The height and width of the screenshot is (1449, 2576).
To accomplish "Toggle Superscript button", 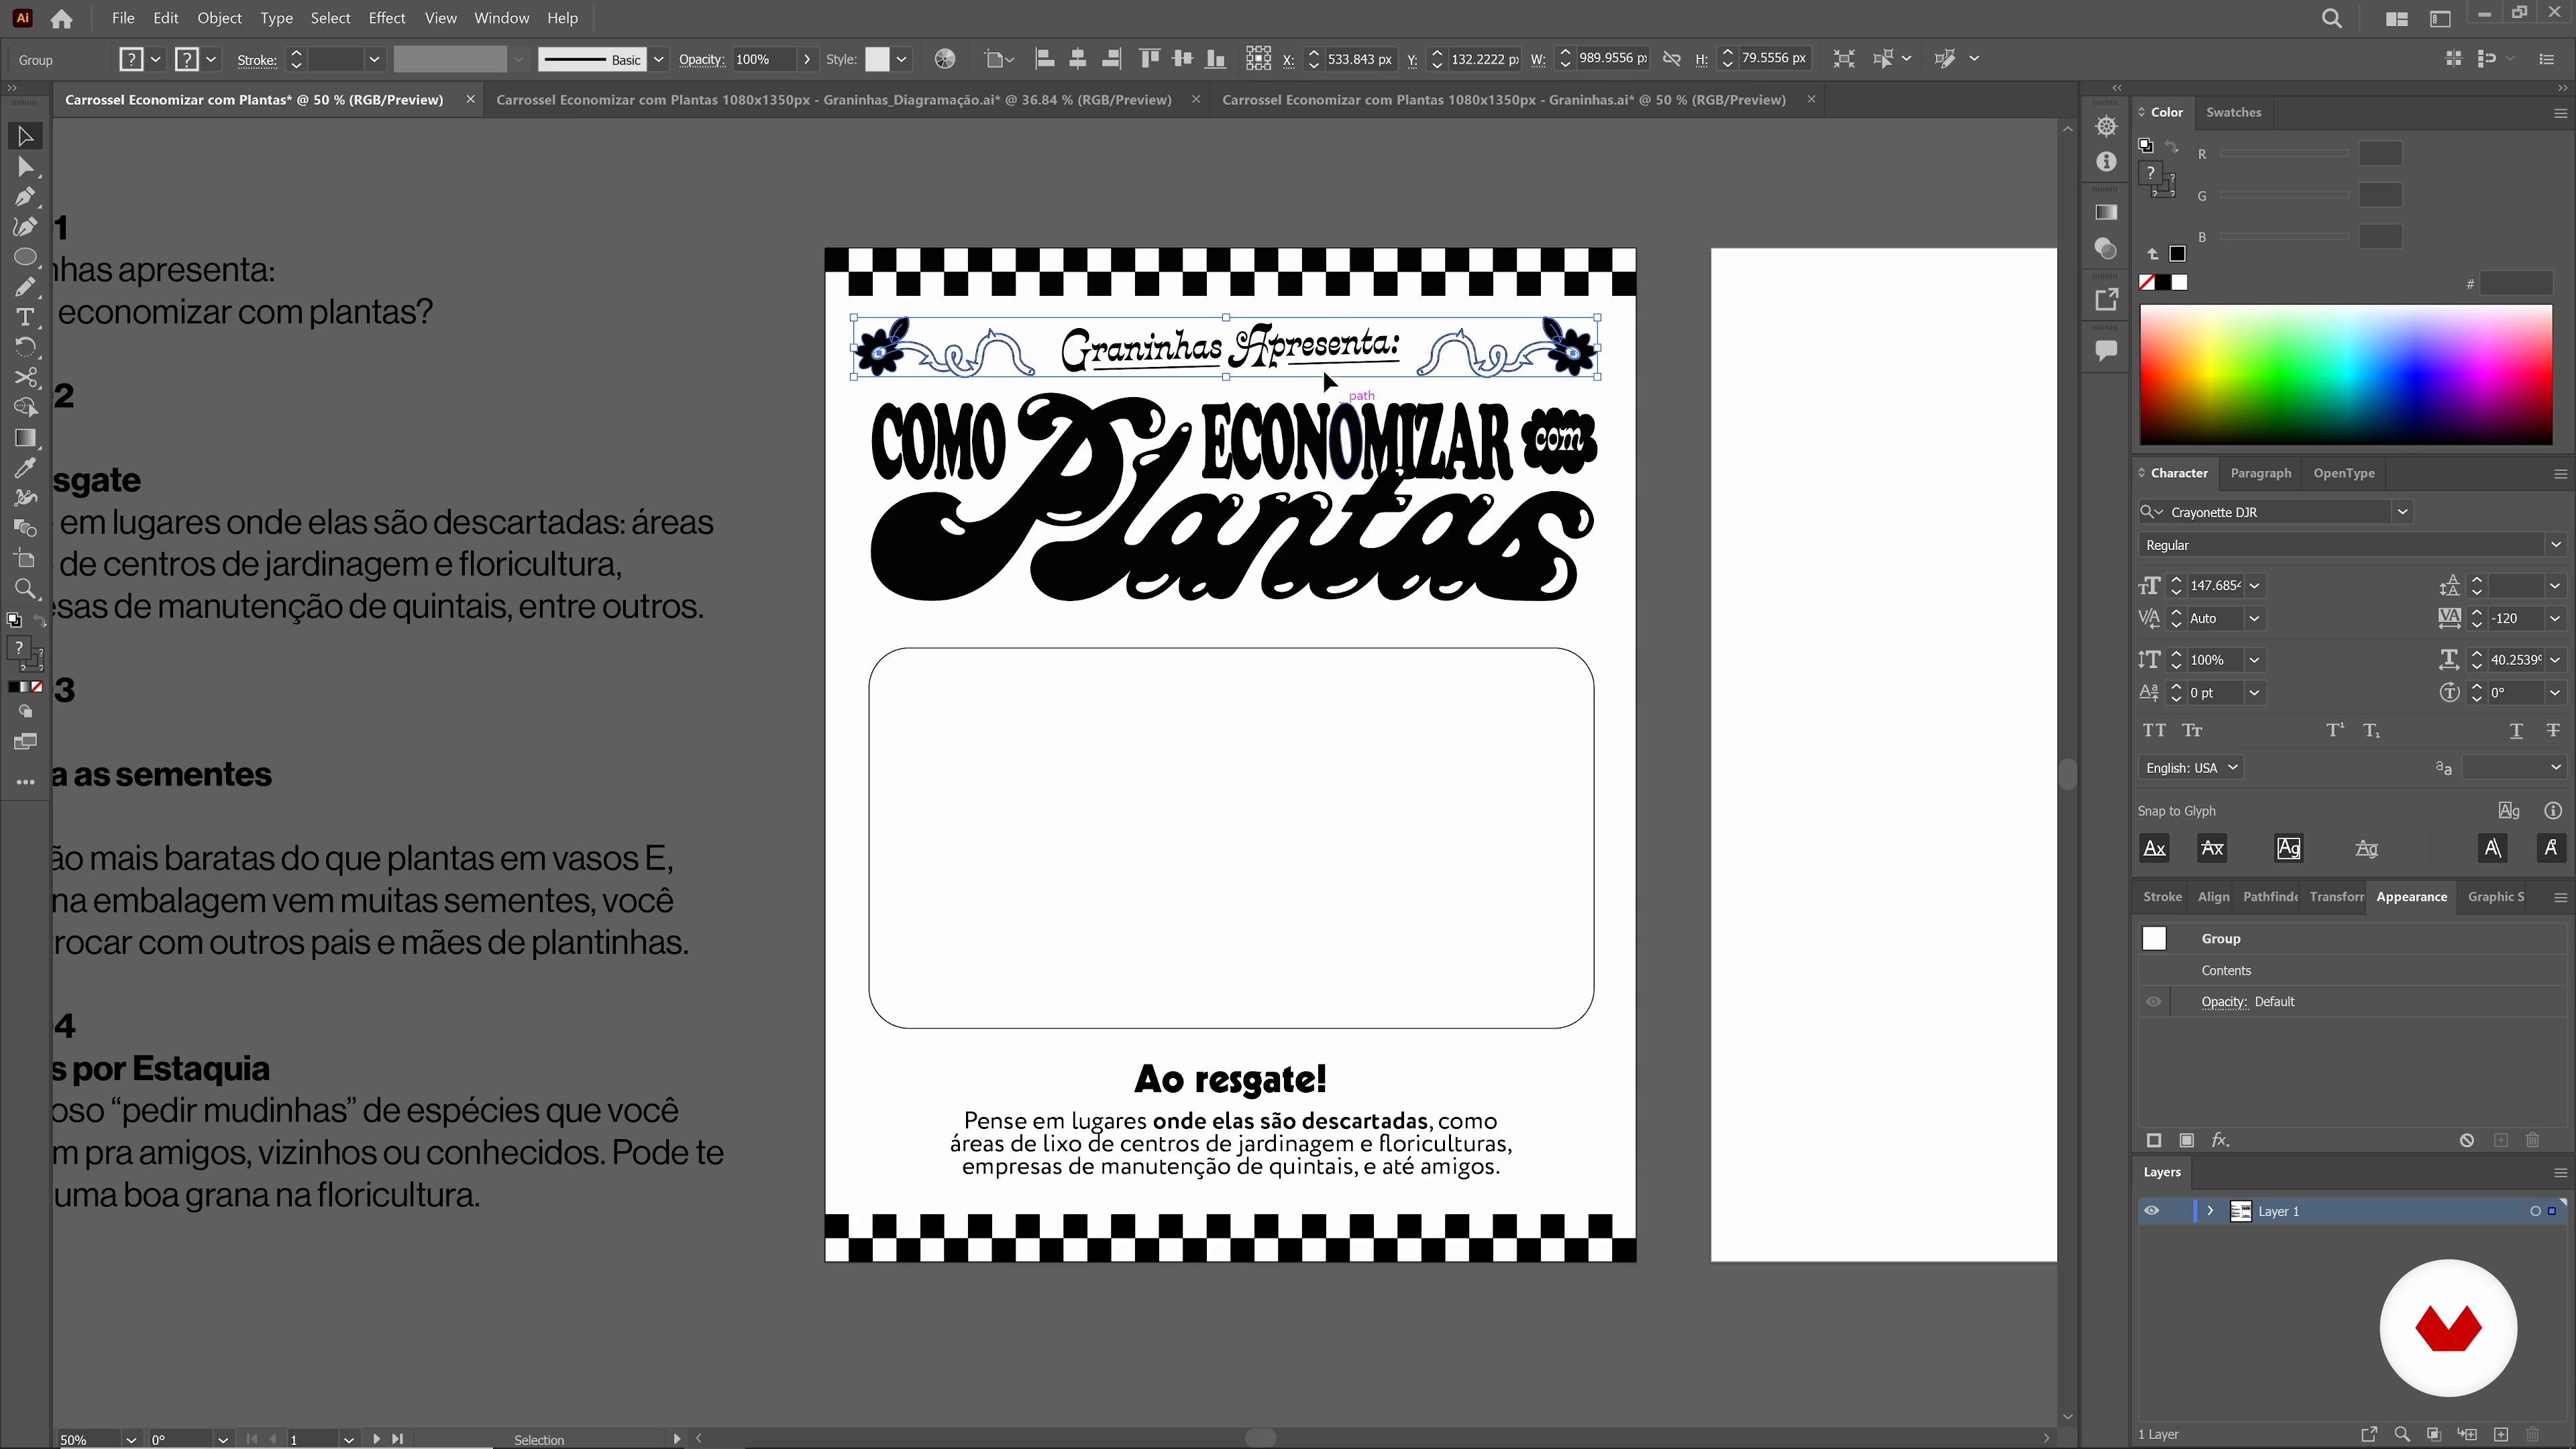I will pyautogui.click(x=2334, y=730).
